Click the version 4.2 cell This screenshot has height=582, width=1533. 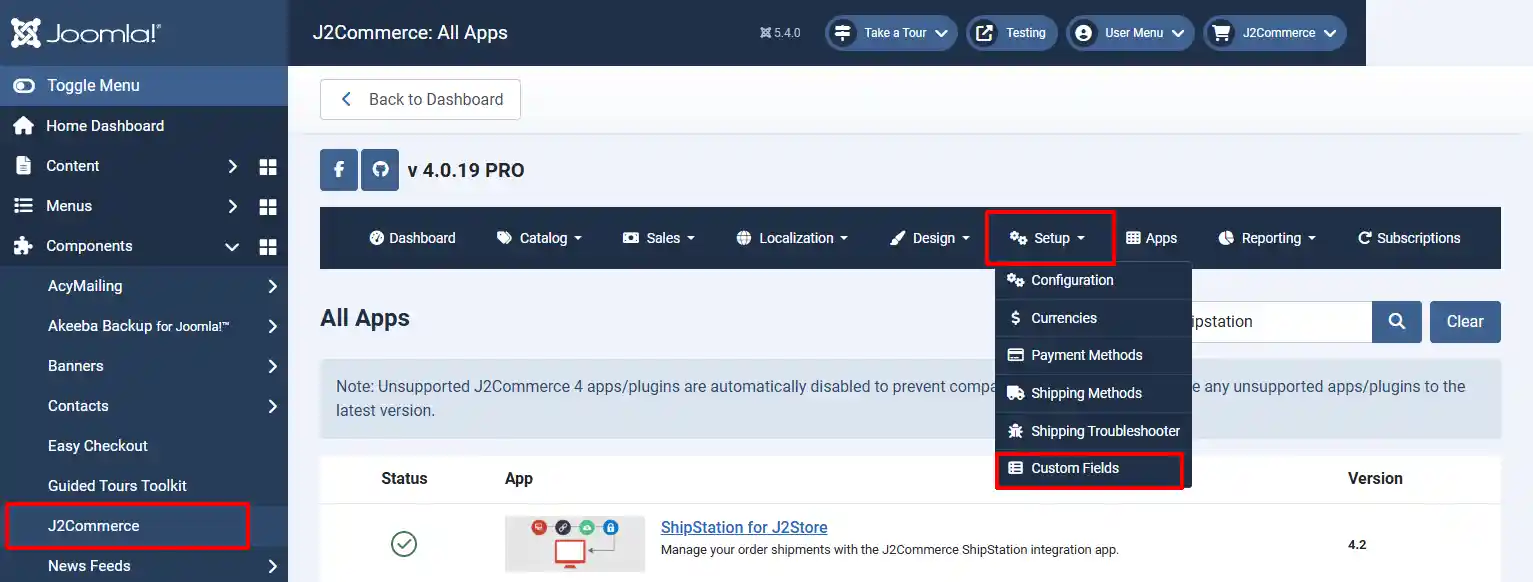(x=1357, y=545)
